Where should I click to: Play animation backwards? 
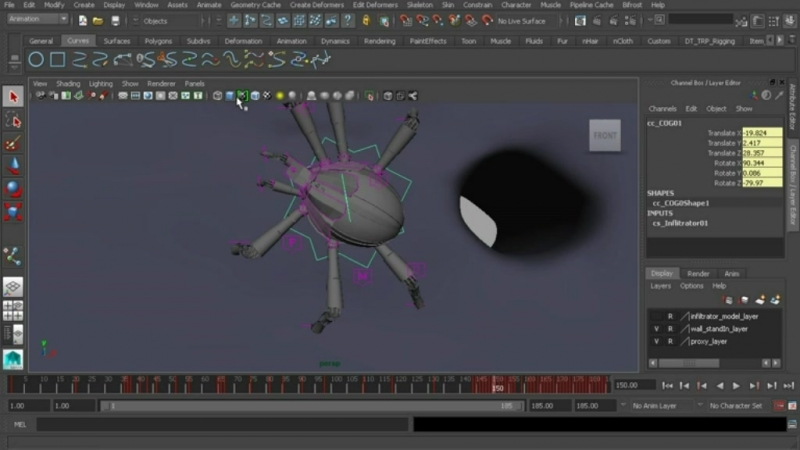[x=719, y=386]
